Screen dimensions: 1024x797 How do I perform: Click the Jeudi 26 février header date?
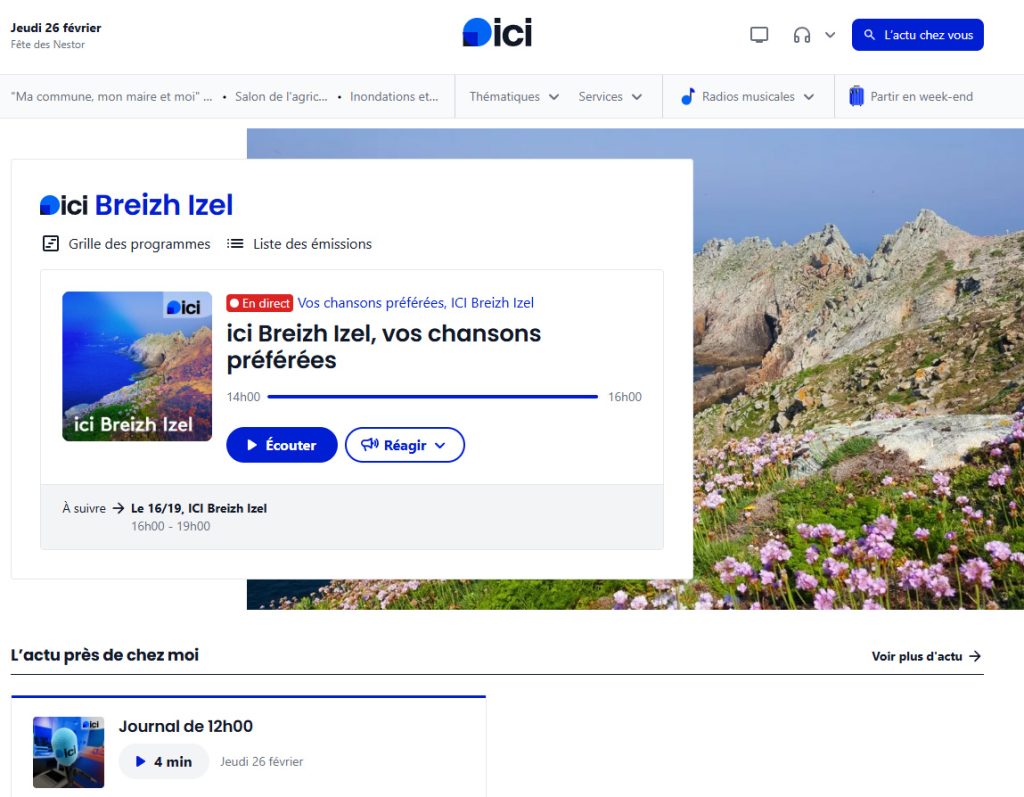click(56, 27)
